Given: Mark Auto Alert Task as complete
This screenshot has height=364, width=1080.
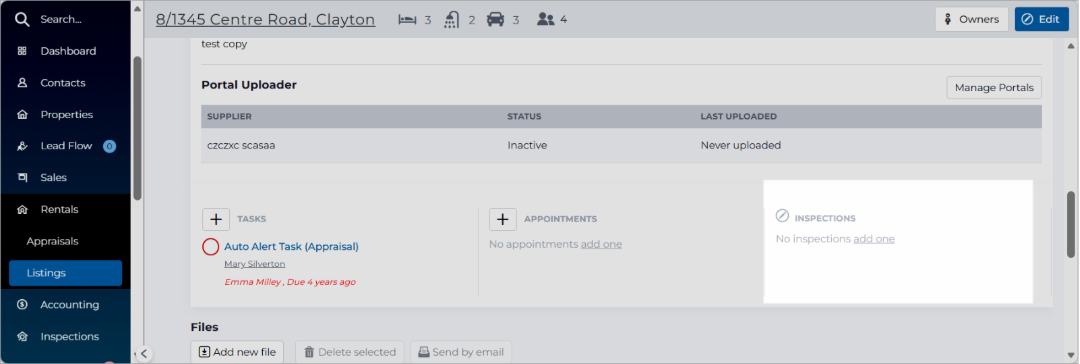Looking at the screenshot, I should (211, 247).
